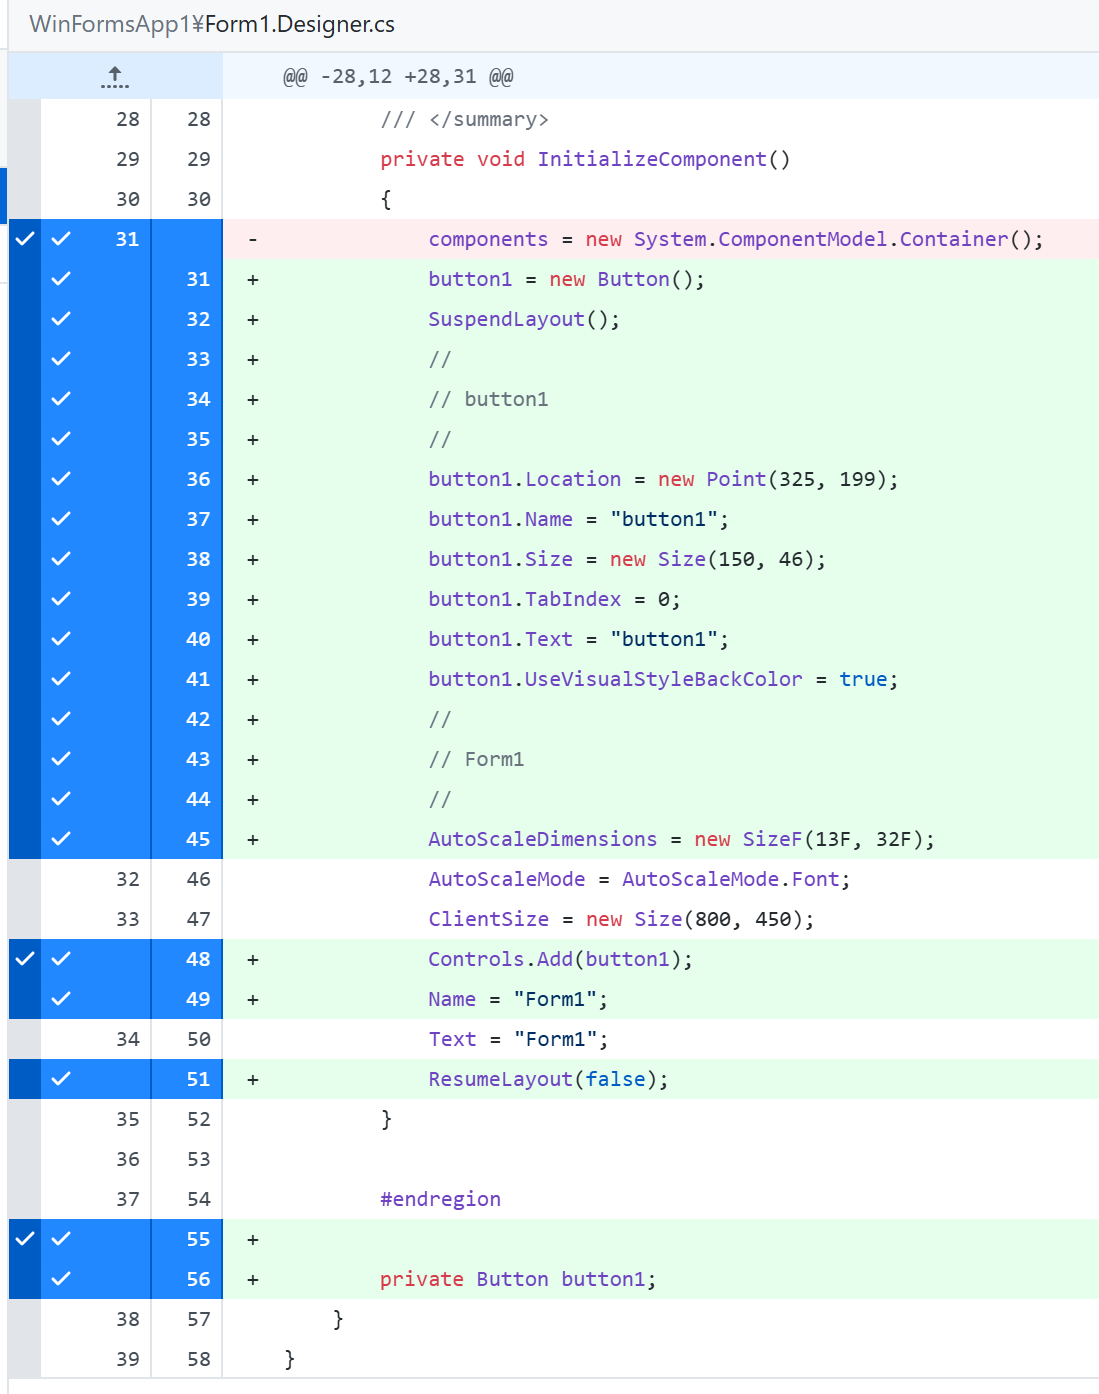The height and width of the screenshot is (1394, 1099).
Task: Deselect the removed components Container line checkmark
Action: coord(61,239)
